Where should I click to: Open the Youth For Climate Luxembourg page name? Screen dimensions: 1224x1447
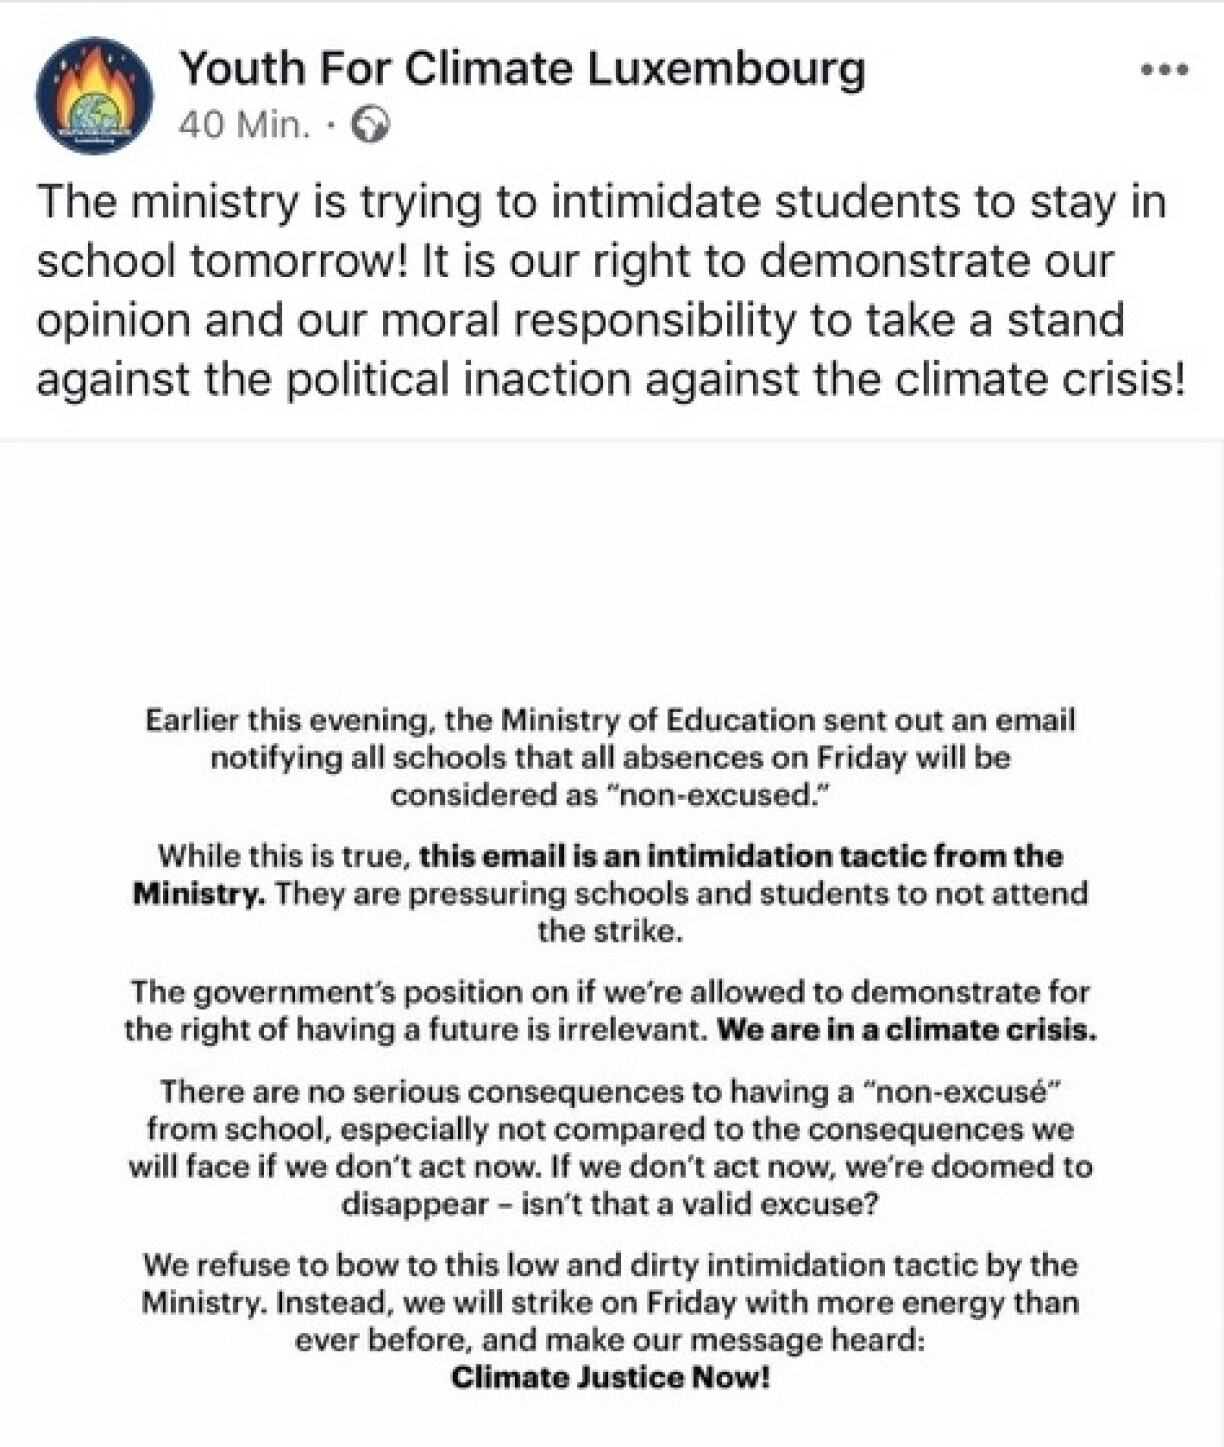[x=521, y=69]
